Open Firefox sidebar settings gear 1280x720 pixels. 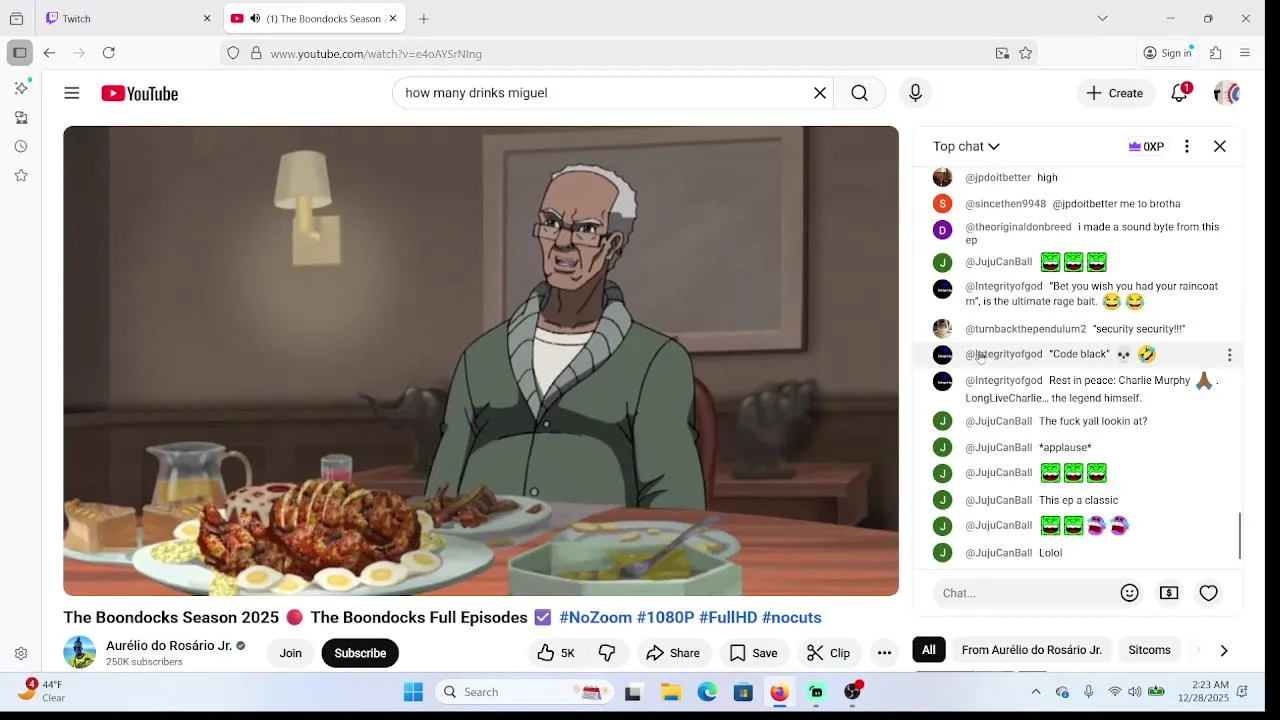pyautogui.click(x=21, y=654)
